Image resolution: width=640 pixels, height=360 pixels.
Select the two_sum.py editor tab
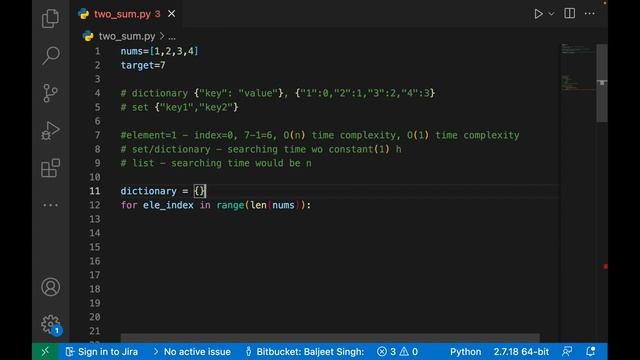click(127, 14)
